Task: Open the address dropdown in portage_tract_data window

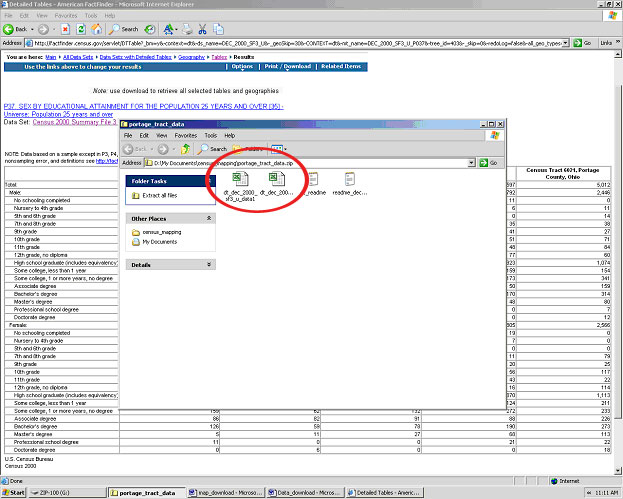Action: coord(471,163)
